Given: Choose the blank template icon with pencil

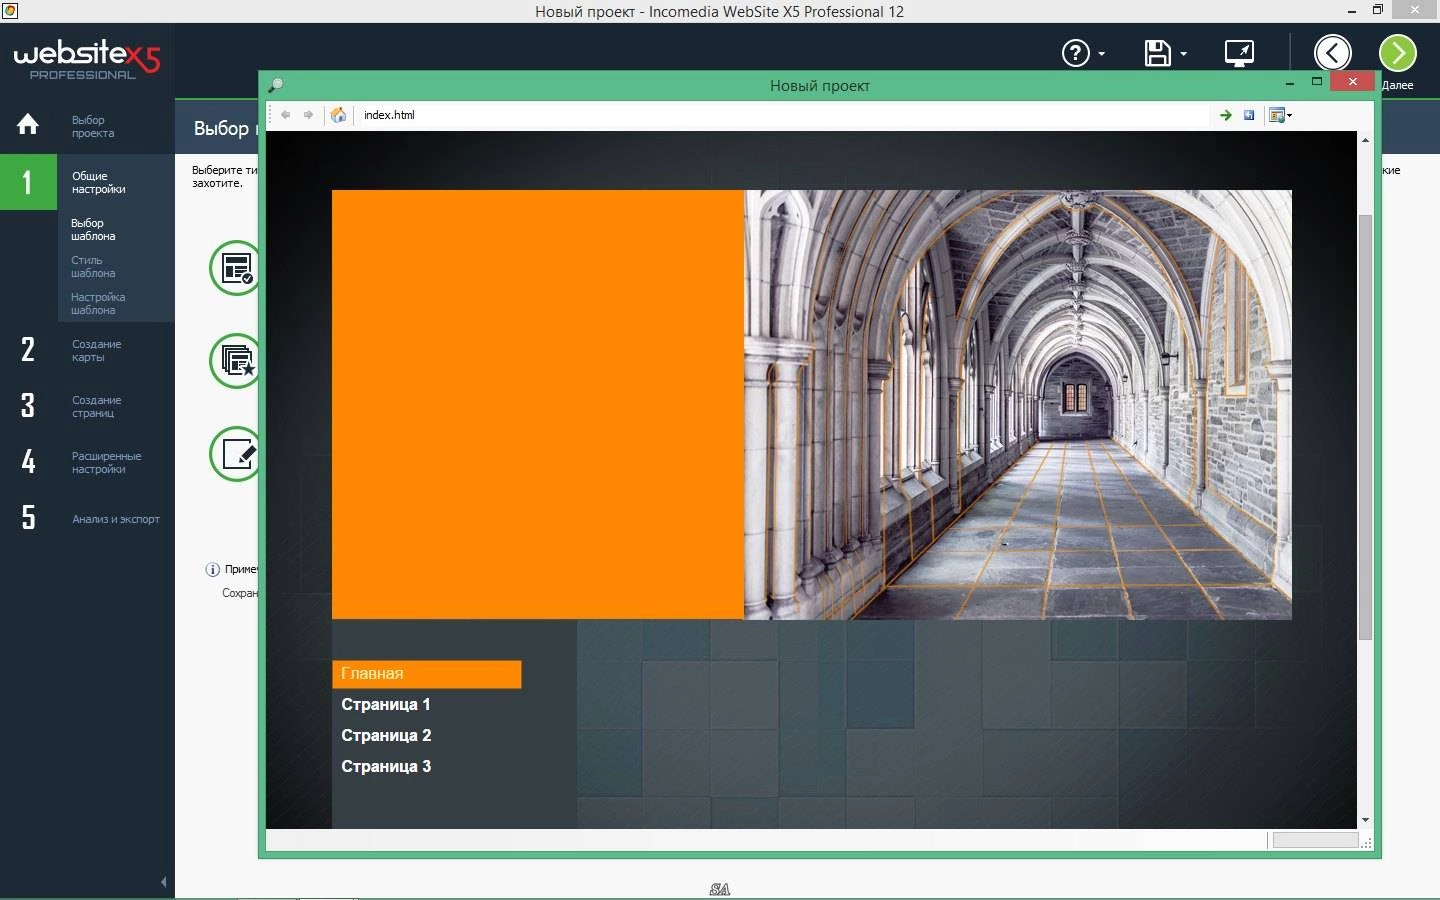Looking at the screenshot, I should (x=235, y=454).
